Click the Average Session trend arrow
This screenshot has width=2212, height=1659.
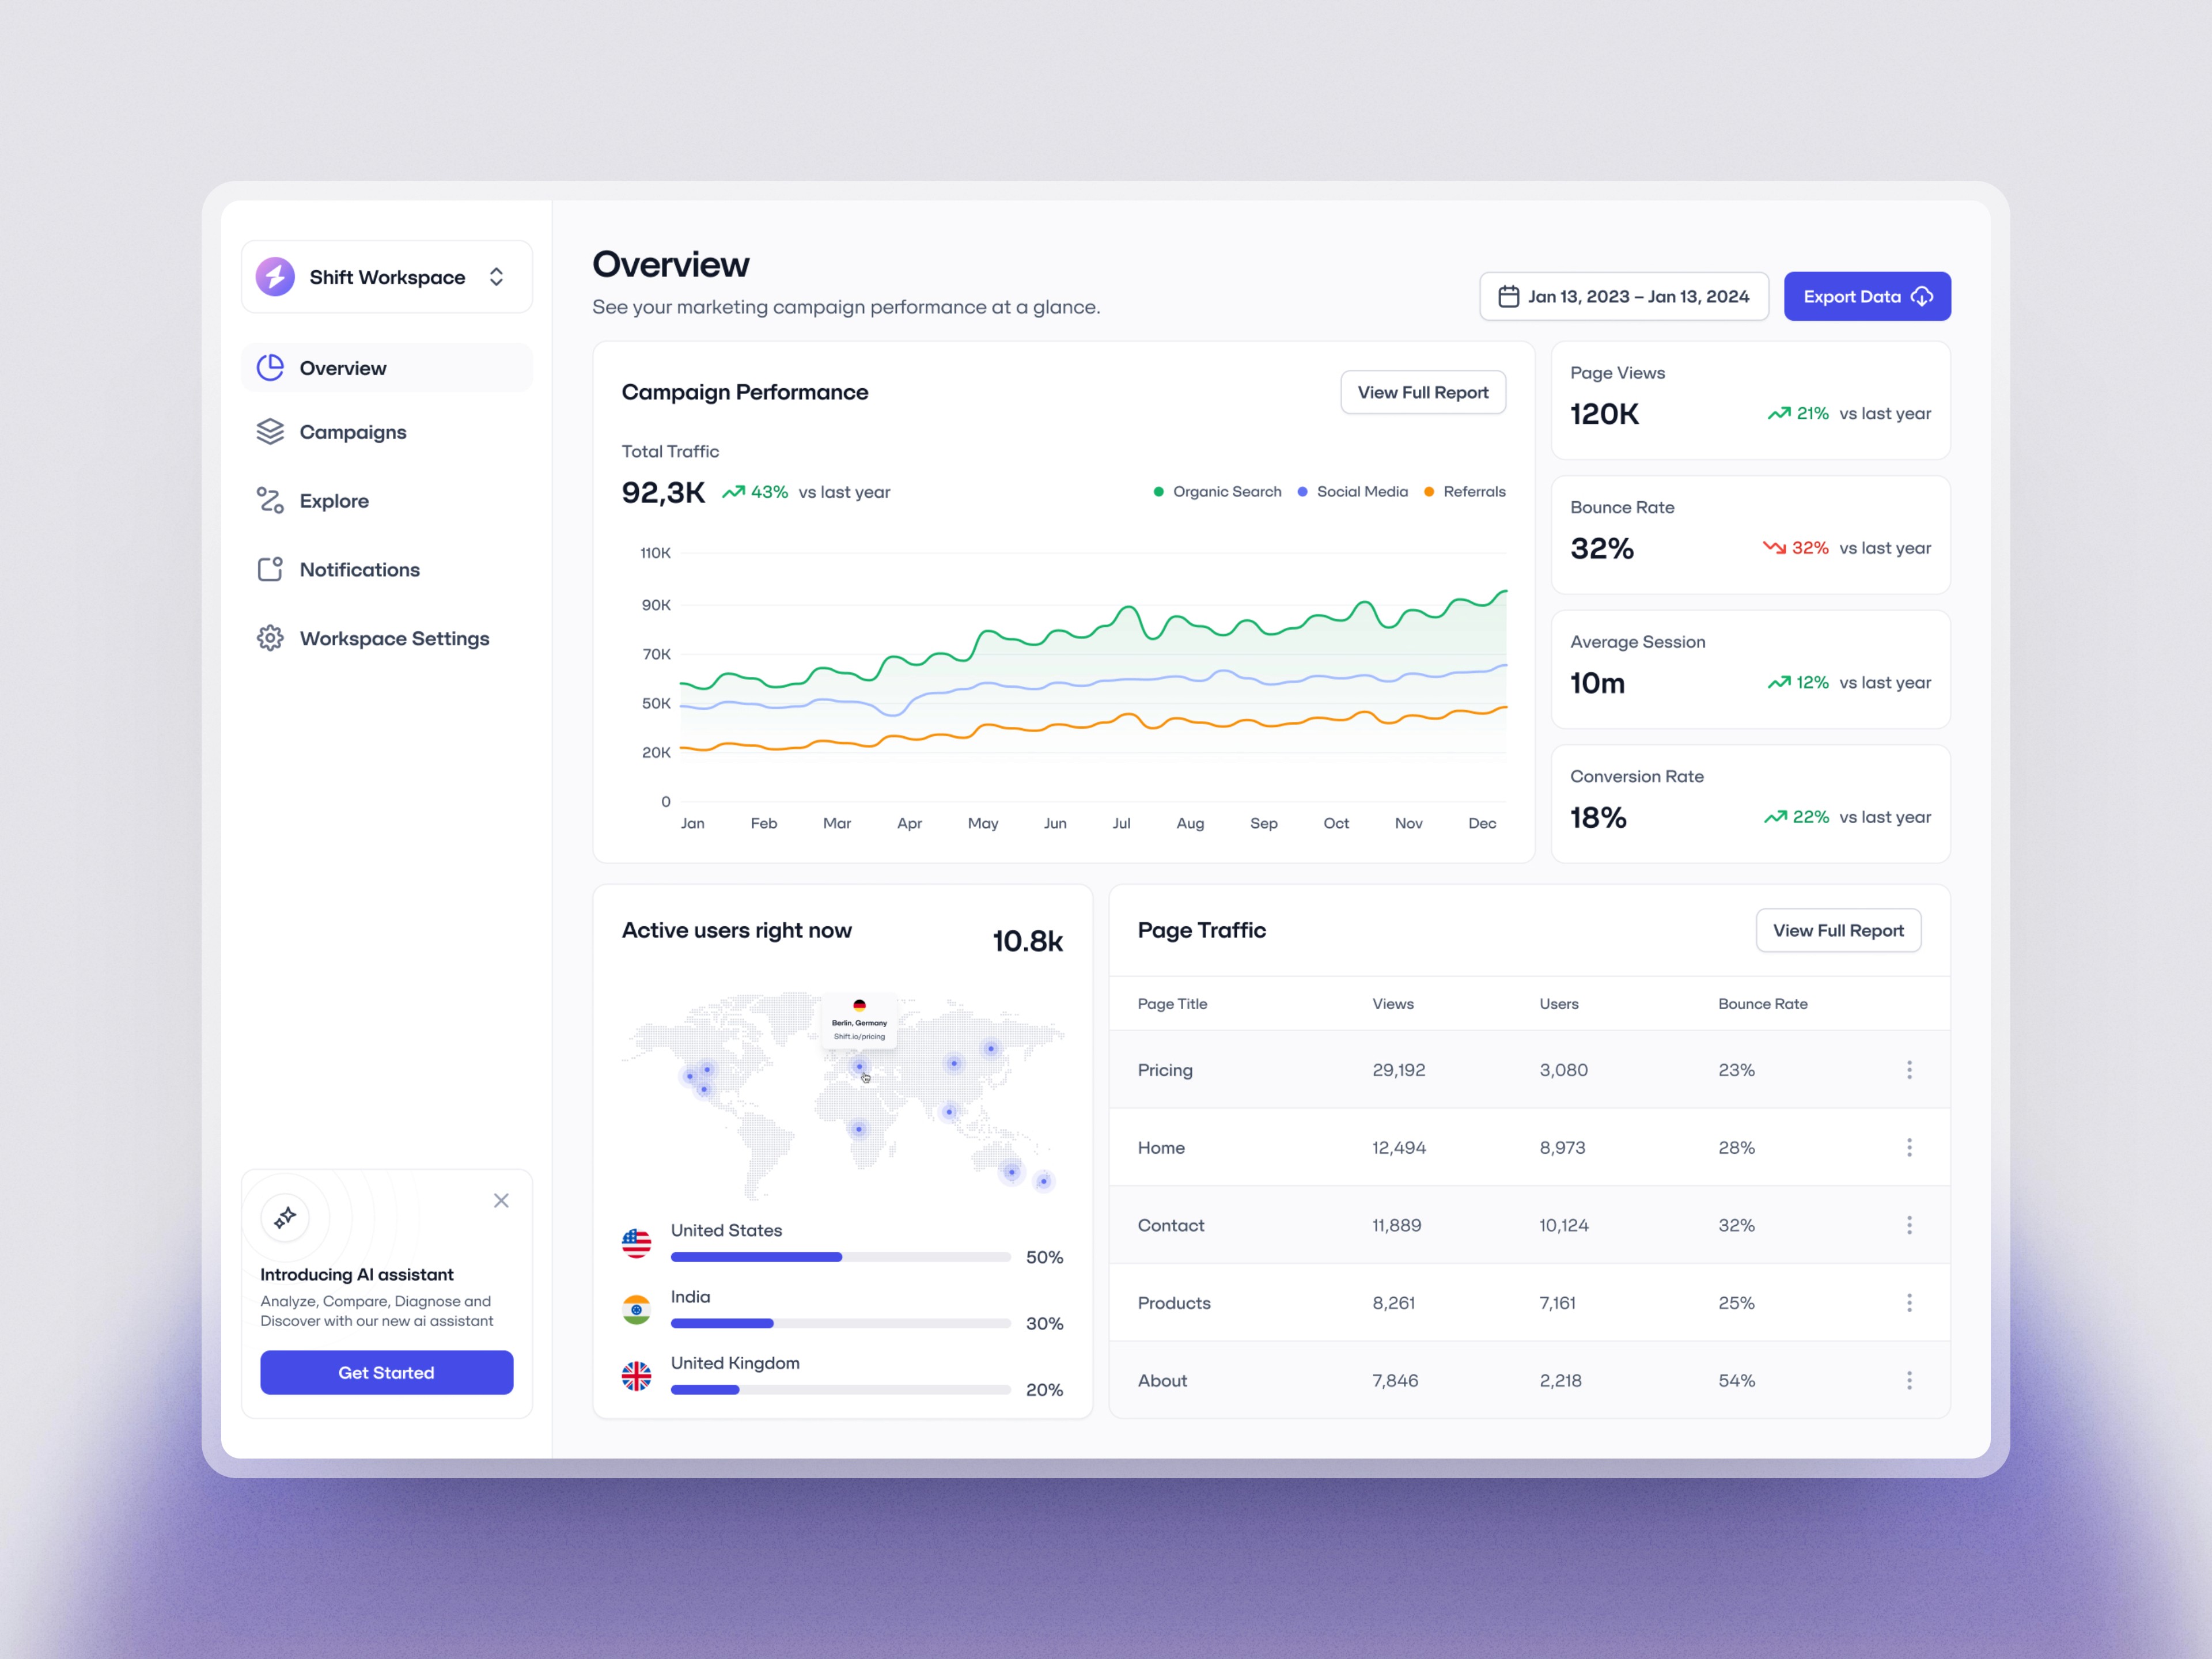(1779, 682)
